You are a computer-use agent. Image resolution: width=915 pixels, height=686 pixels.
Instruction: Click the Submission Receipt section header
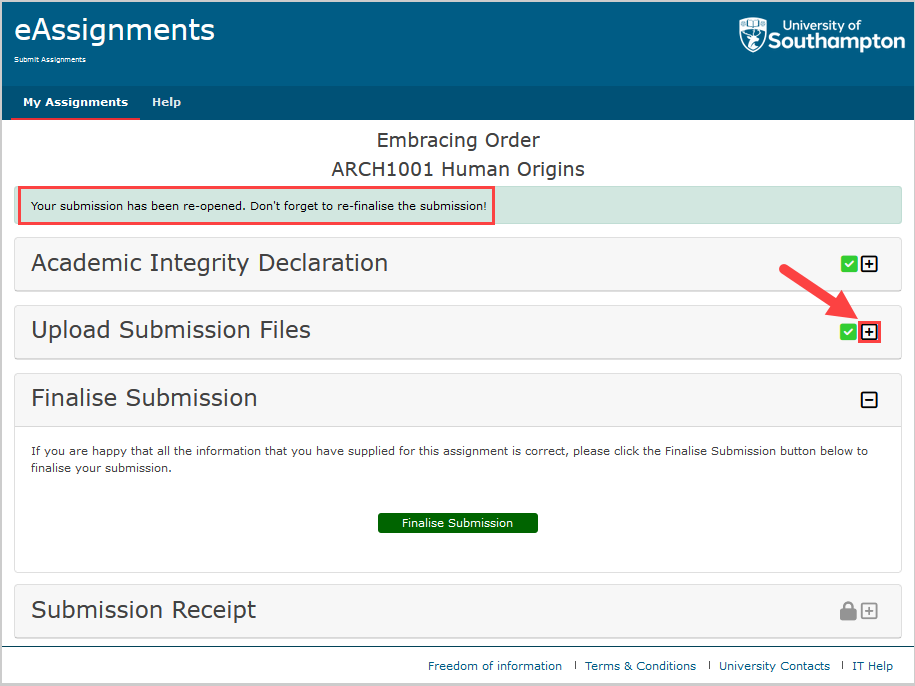pyautogui.click(x=143, y=610)
